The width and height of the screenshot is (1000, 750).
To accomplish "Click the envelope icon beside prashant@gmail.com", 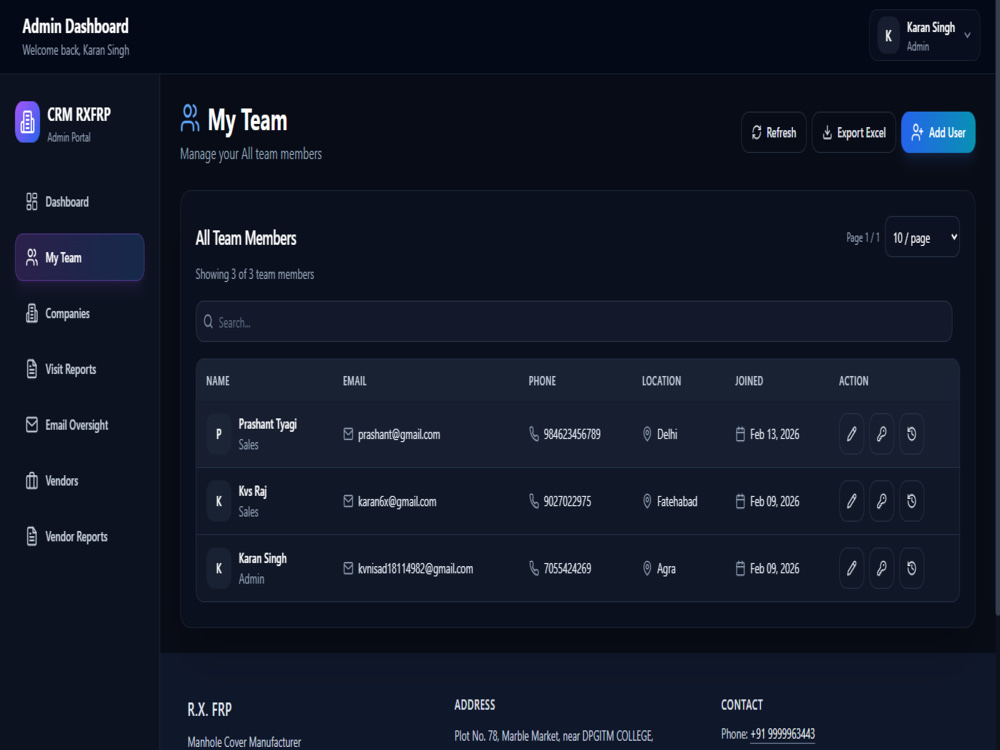I will (348, 434).
